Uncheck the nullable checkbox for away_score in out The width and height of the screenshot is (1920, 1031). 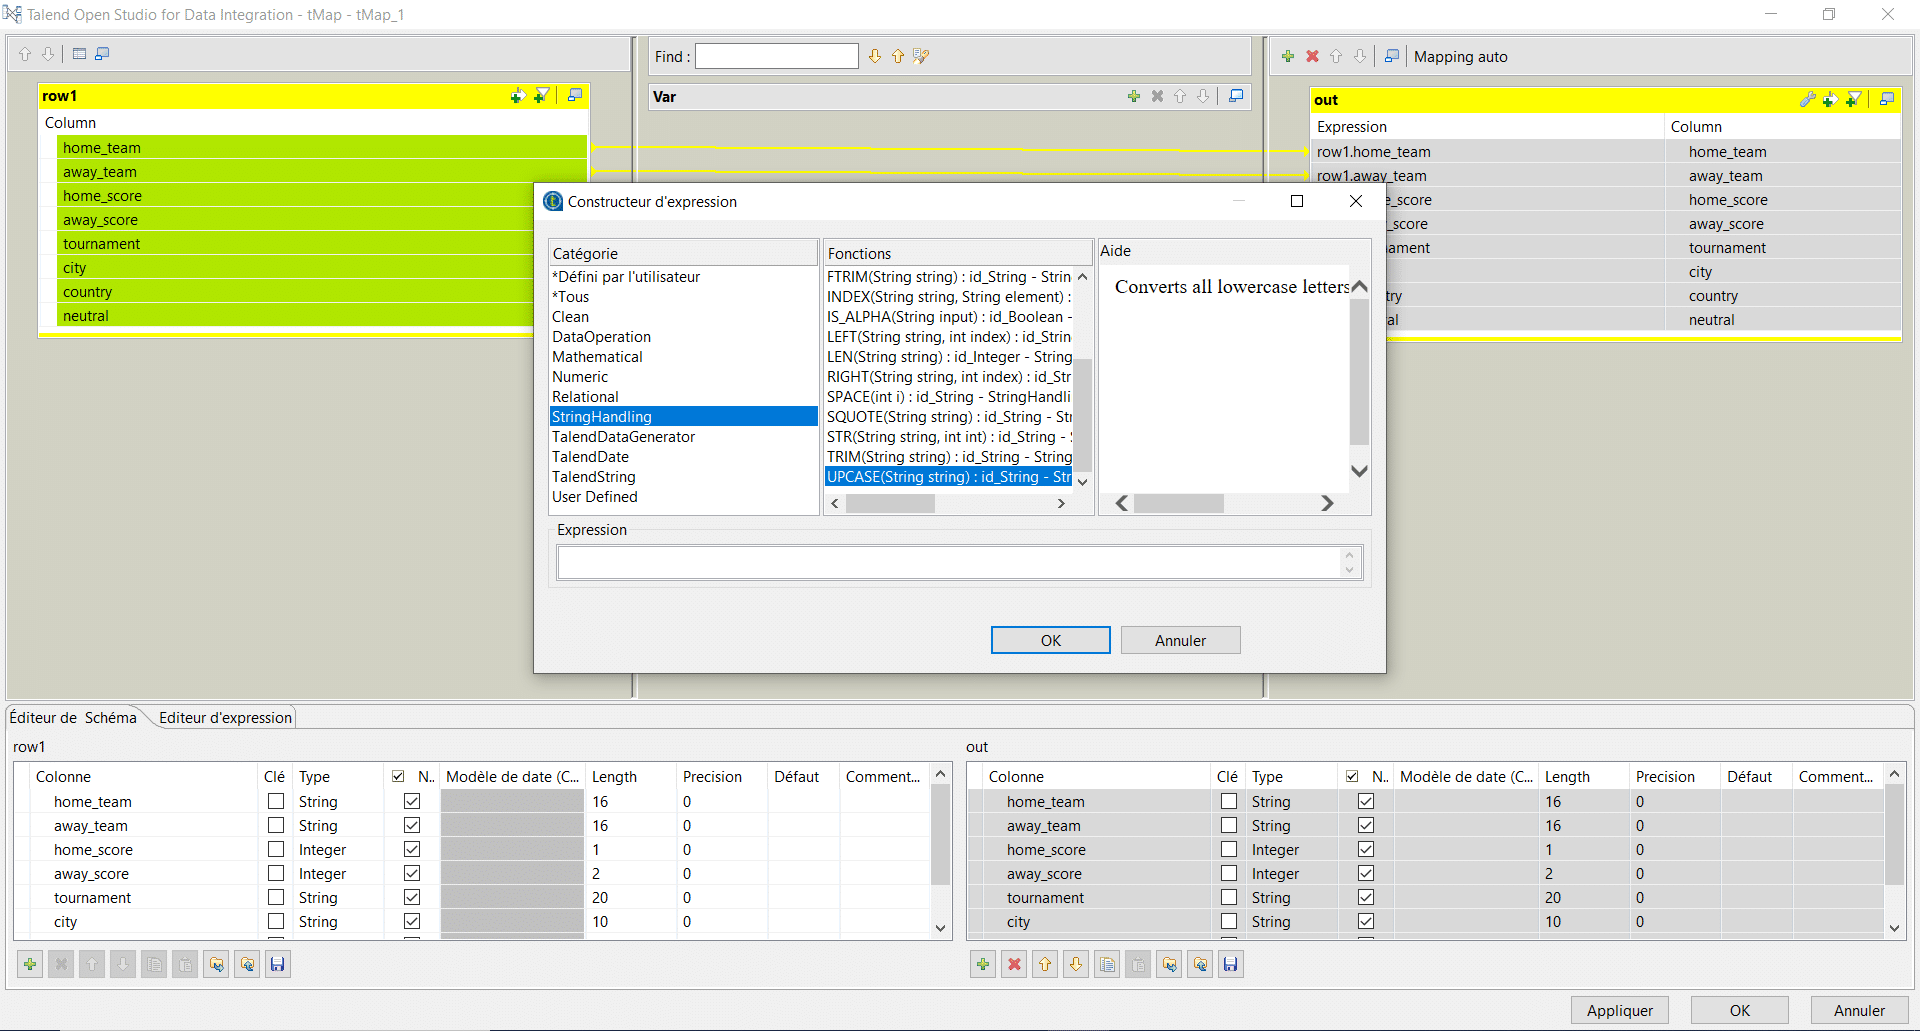[1366, 873]
